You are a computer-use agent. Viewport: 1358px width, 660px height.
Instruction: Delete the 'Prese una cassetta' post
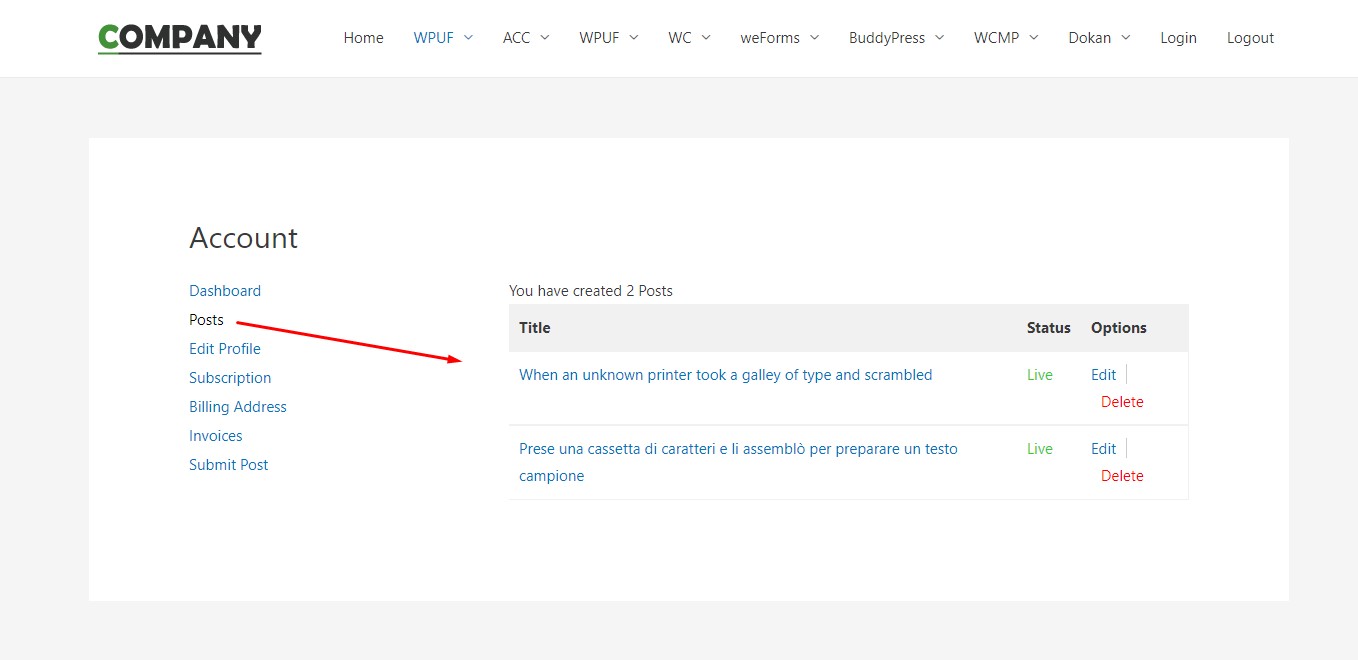point(1122,476)
